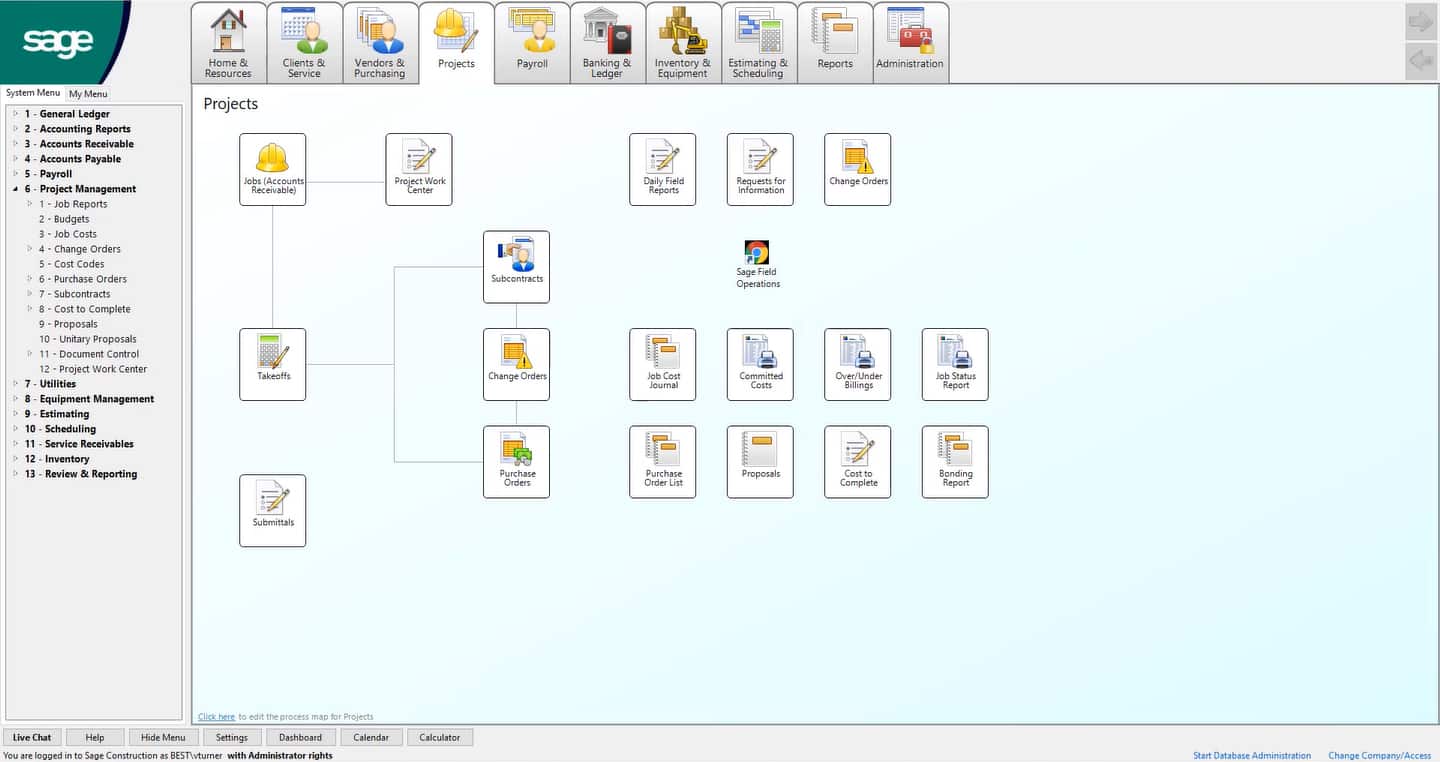The image size is (1440, 762).
Task: Open the Calendar button
Action: click(x=371, y=737)
